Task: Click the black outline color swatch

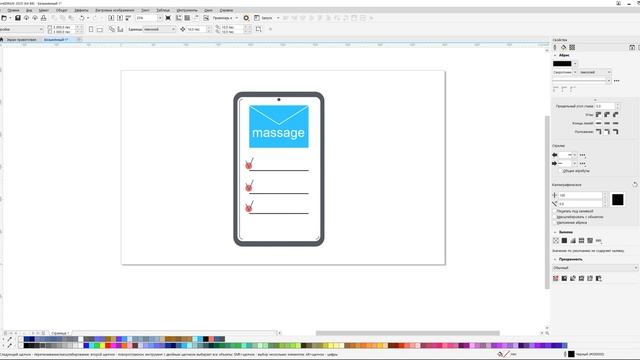Action: point(562,64)
